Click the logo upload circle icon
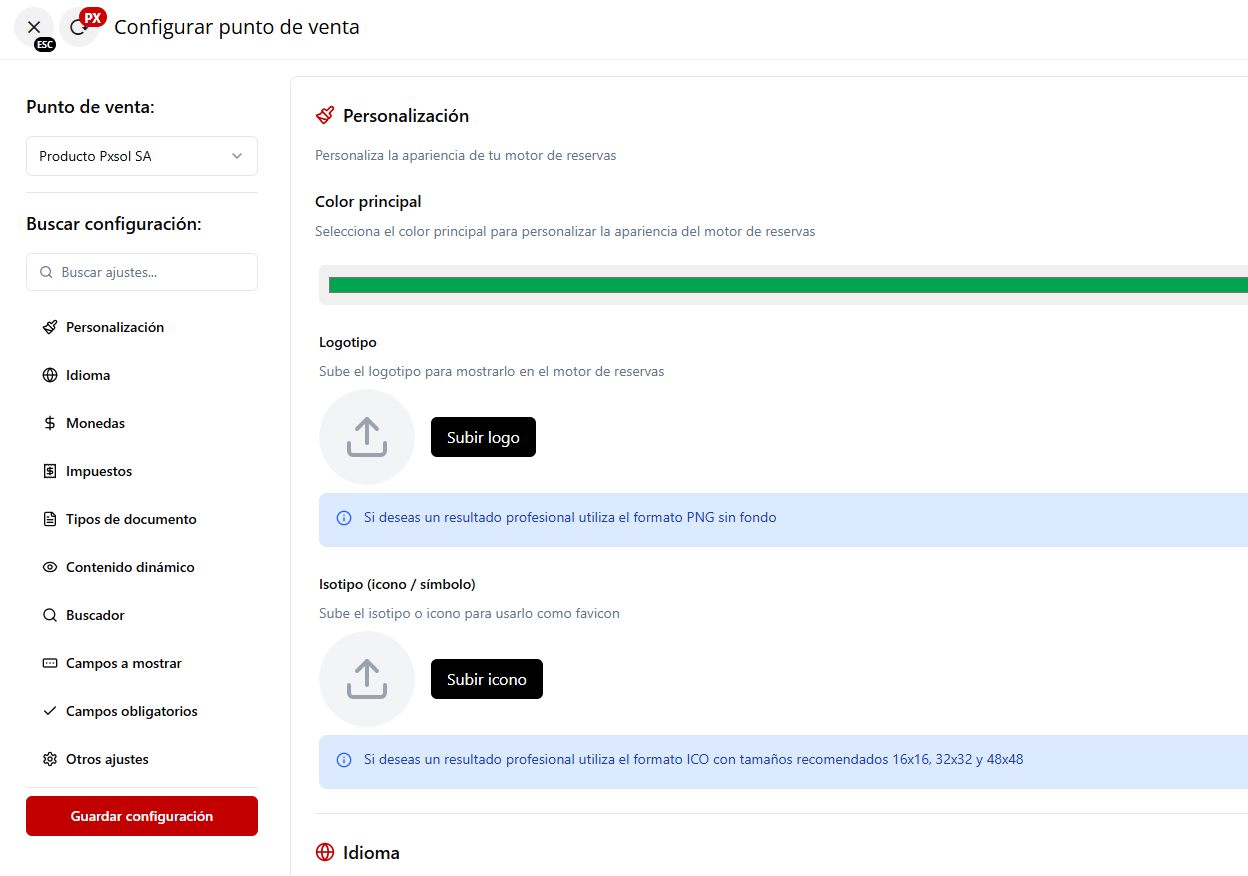 [x=367, y=437]
